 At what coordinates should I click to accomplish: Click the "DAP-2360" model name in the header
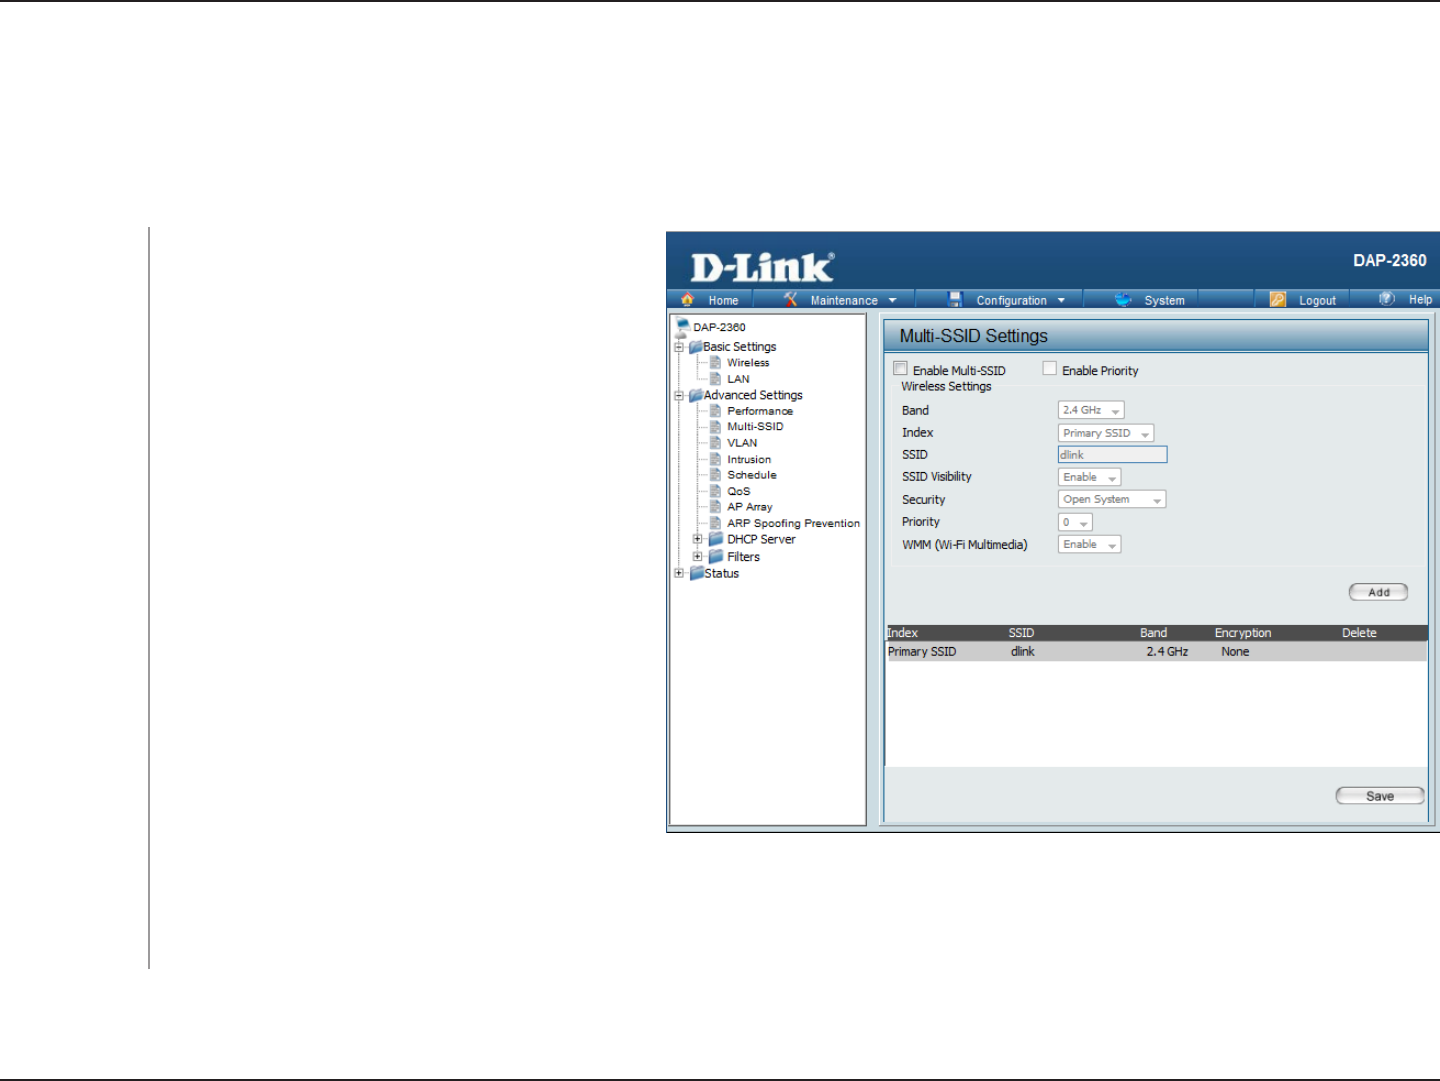coord(1390,261)
